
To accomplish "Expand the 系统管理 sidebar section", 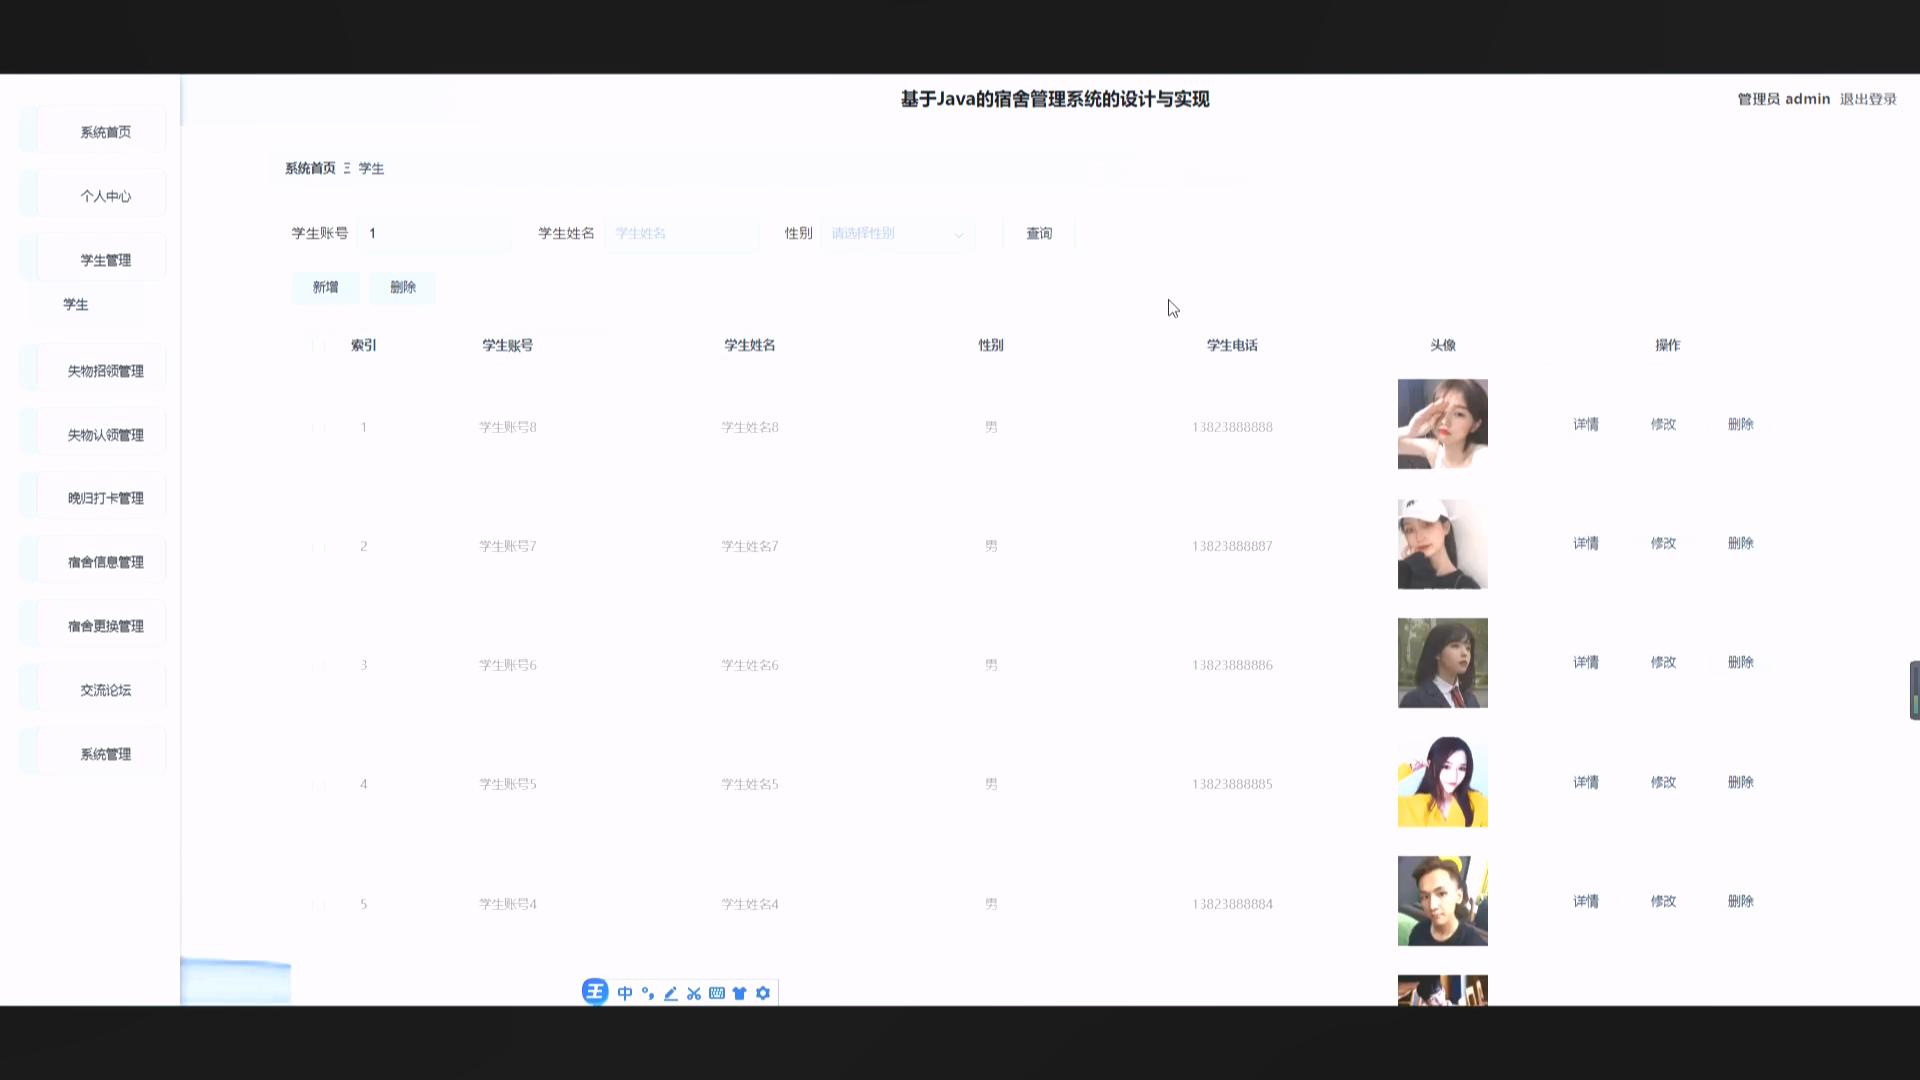I will 105,755.
